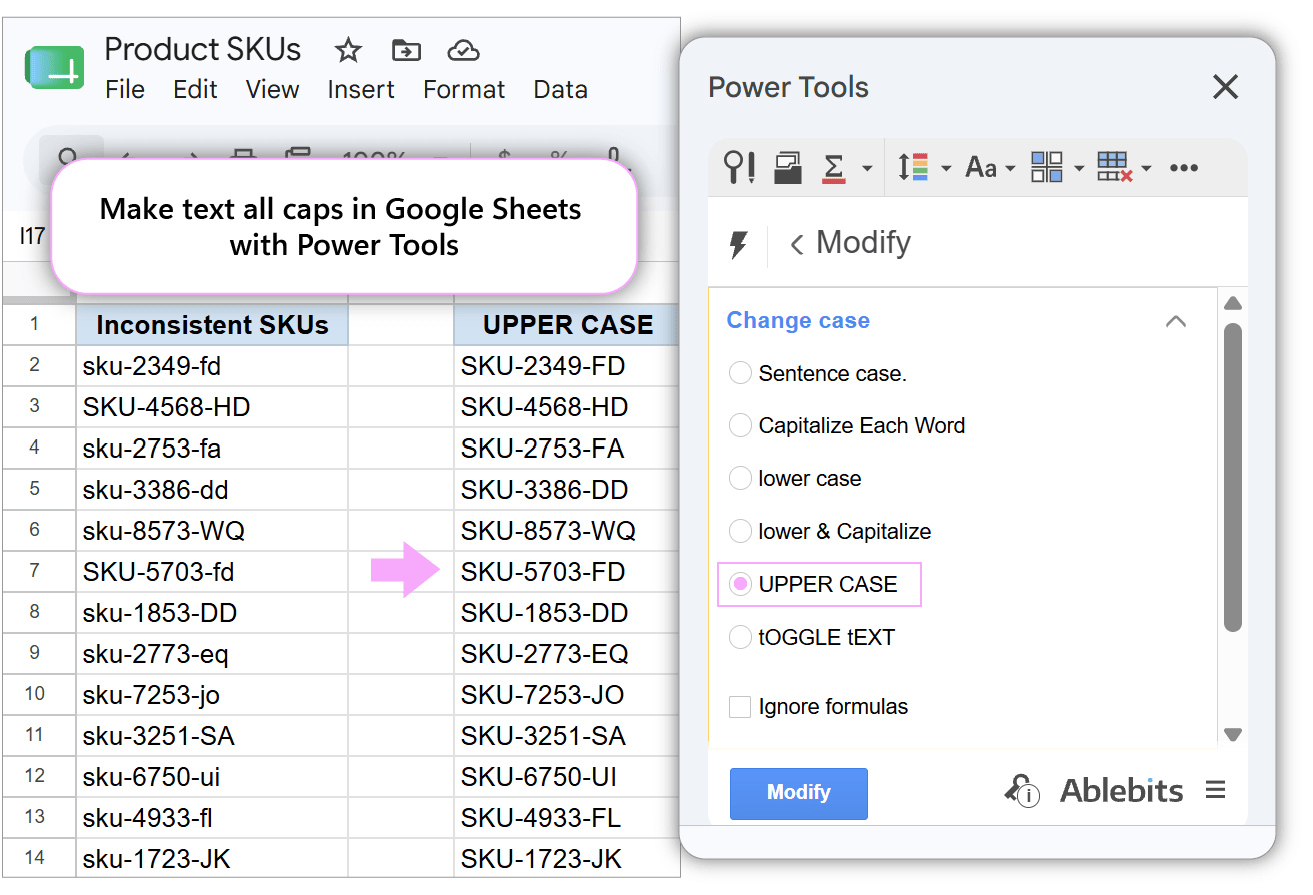This screenshot has height=895, width=1313.
Task: Open the Data menu
Action: pyautogui.click(x=560, y=89)
